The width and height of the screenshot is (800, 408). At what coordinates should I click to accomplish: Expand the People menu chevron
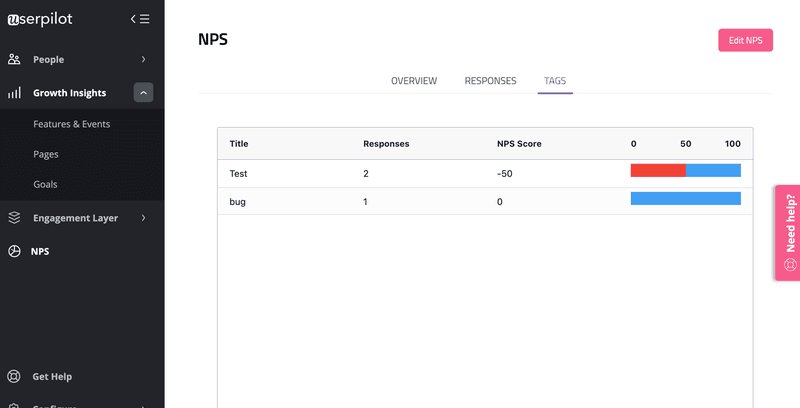pyautogui.click(x=143, y=59)
